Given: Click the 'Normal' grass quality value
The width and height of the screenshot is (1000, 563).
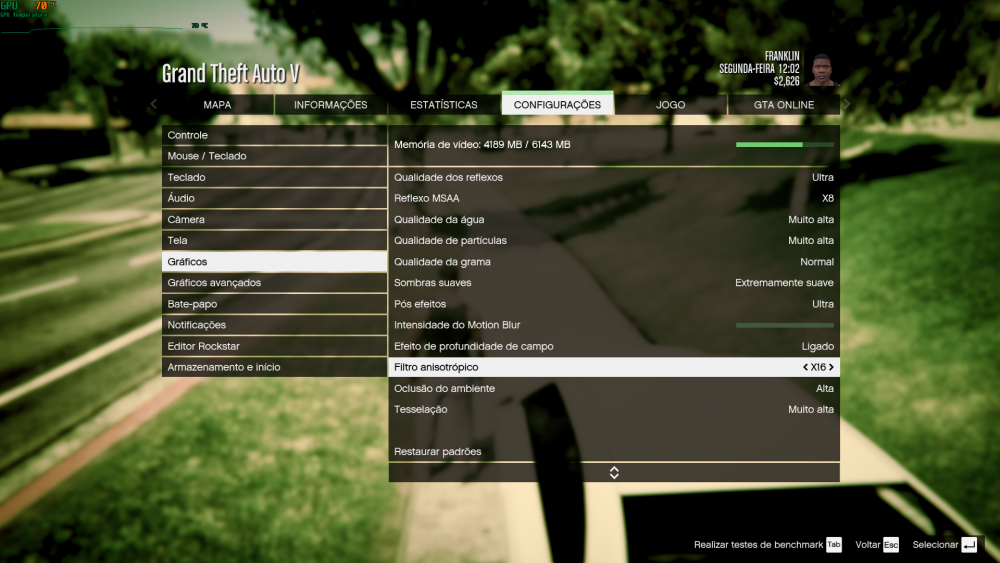Looking at the screenshot, I should point(817,261).
